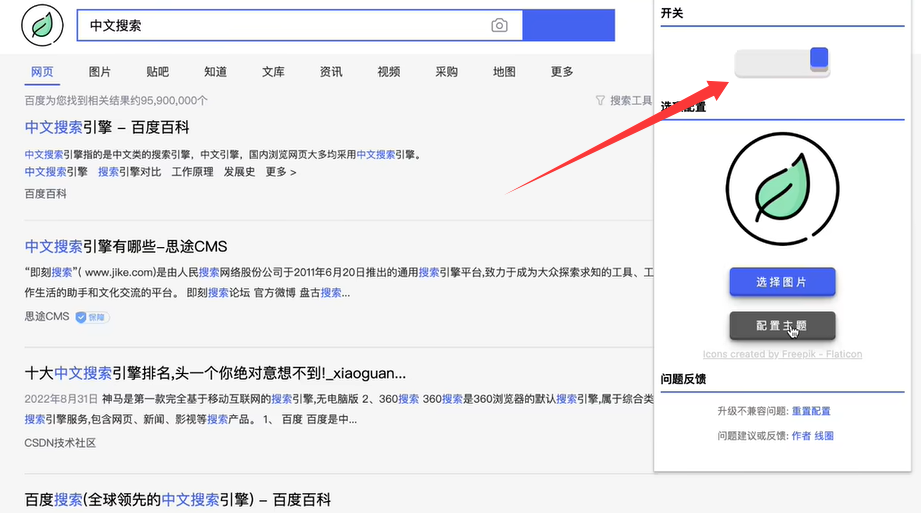Open the 搜索引擎对比 sublink
This screenshot has height=513, width=921.
tap(129, 172)
